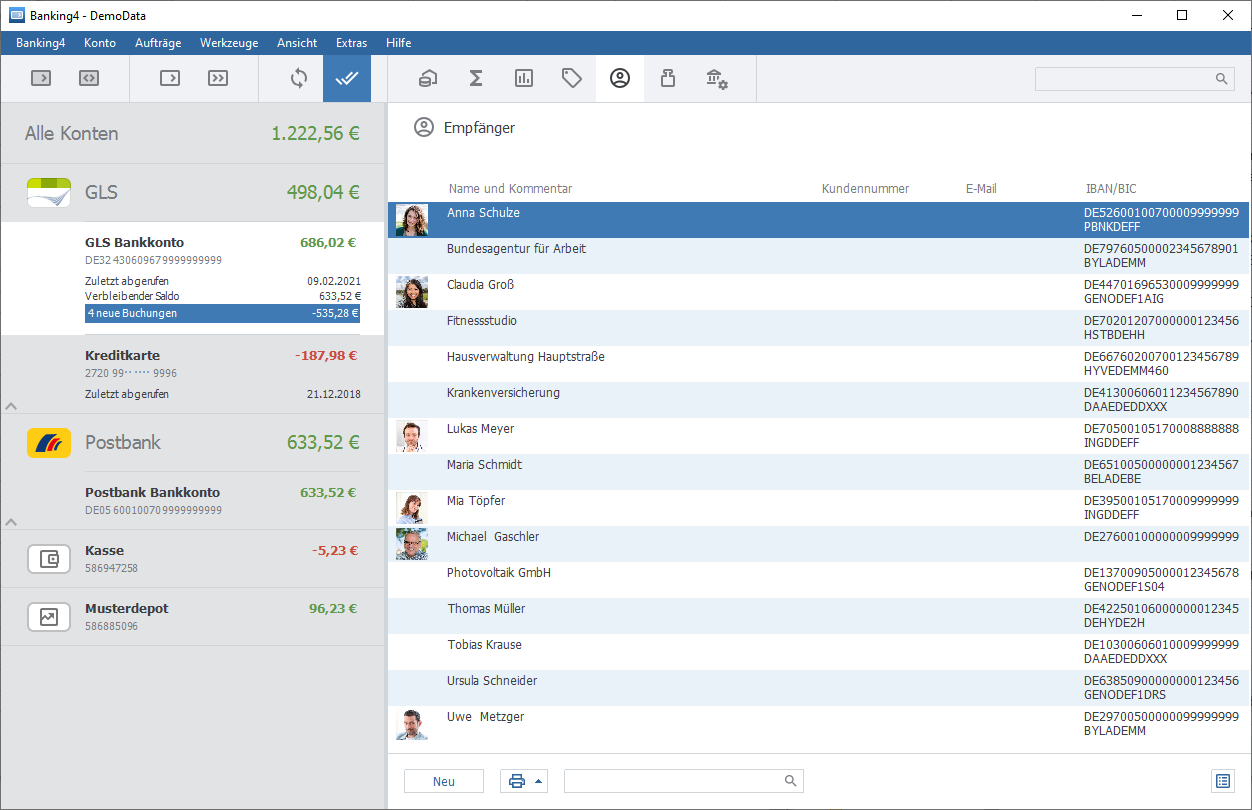
Task: Collapse the GLS account group chevron
Action: point(11,405)
